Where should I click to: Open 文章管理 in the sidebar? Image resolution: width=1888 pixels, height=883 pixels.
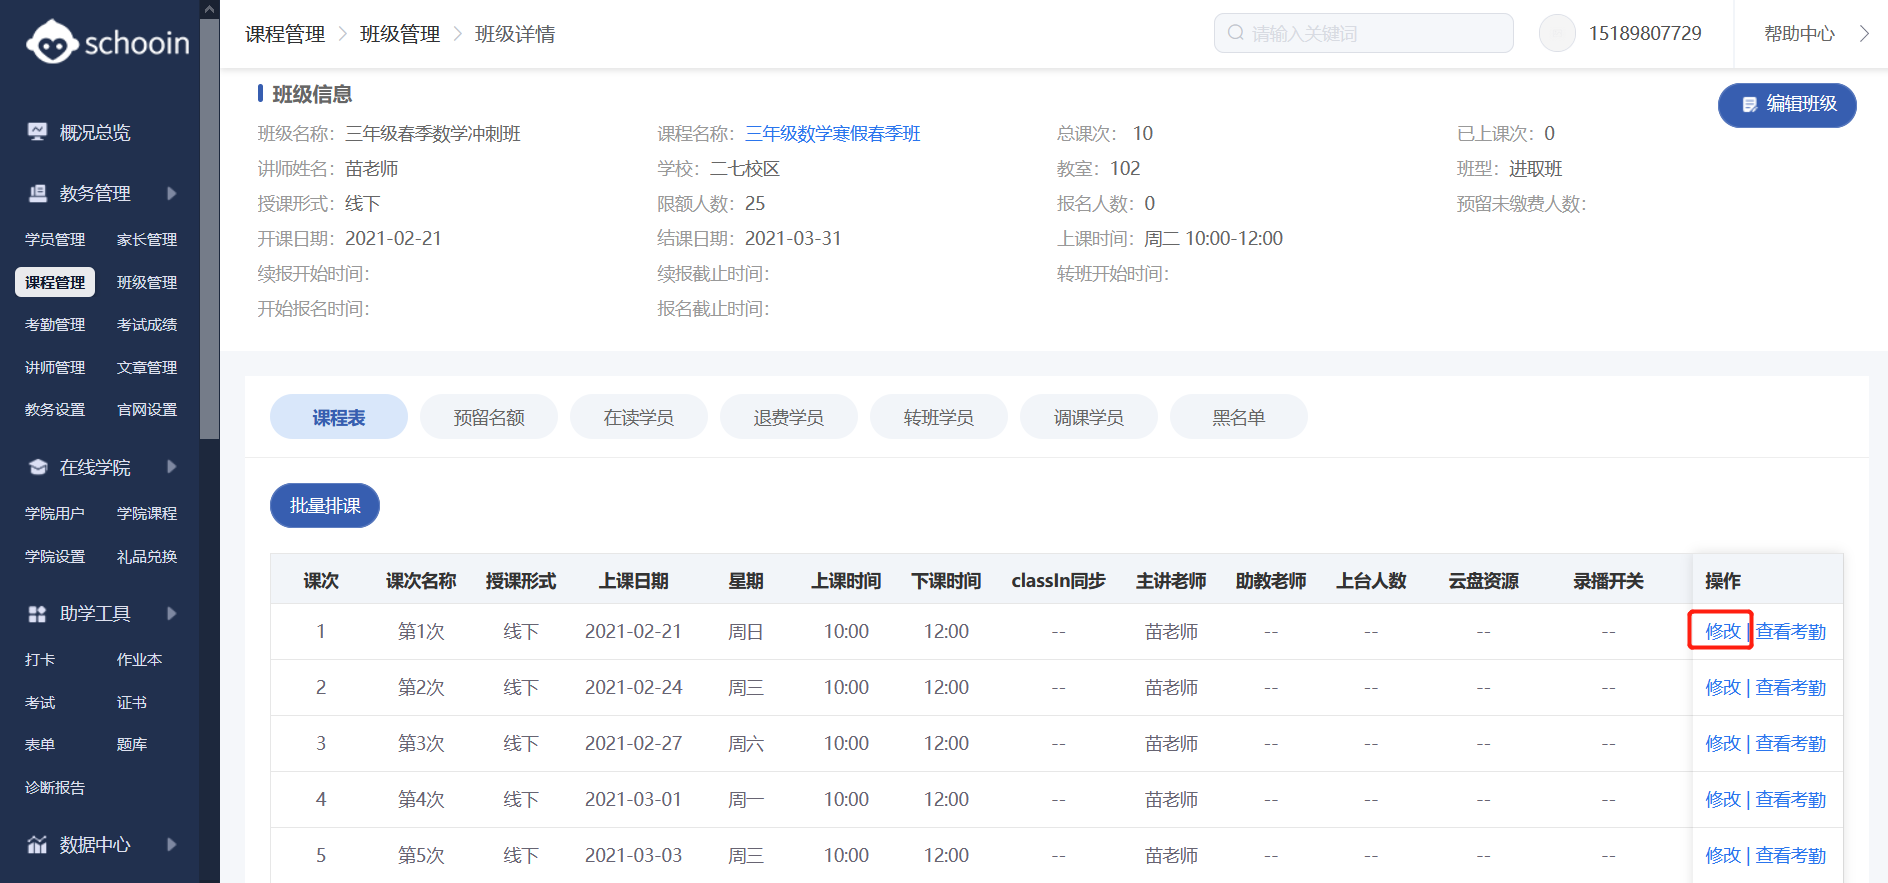click(147, 367)
